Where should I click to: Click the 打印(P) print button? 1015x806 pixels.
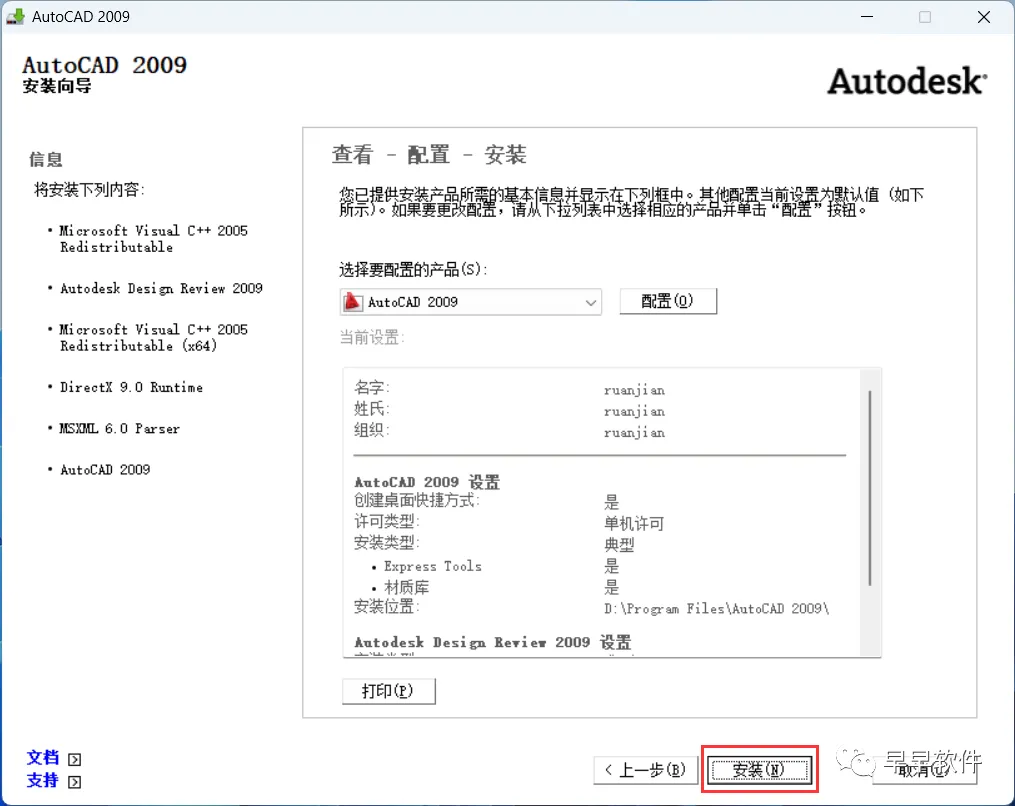tap(388, 691)
